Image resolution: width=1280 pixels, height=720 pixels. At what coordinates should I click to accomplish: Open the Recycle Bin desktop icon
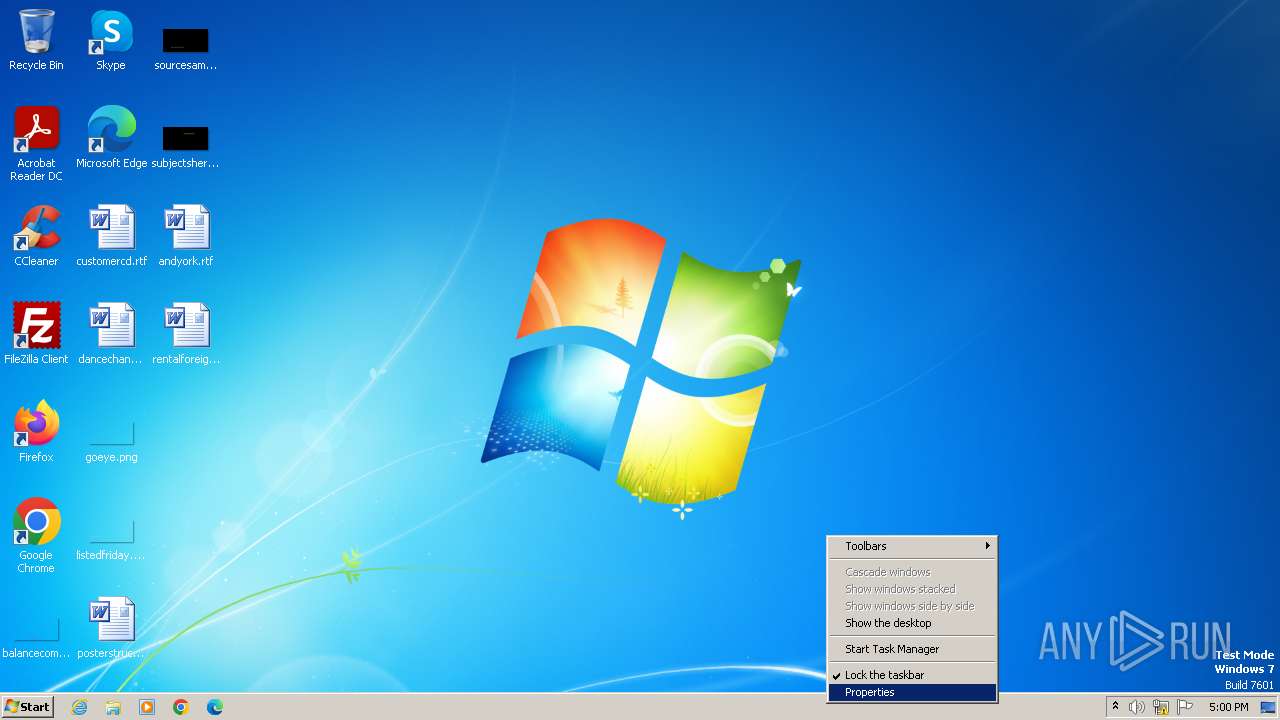click(36, 40)
